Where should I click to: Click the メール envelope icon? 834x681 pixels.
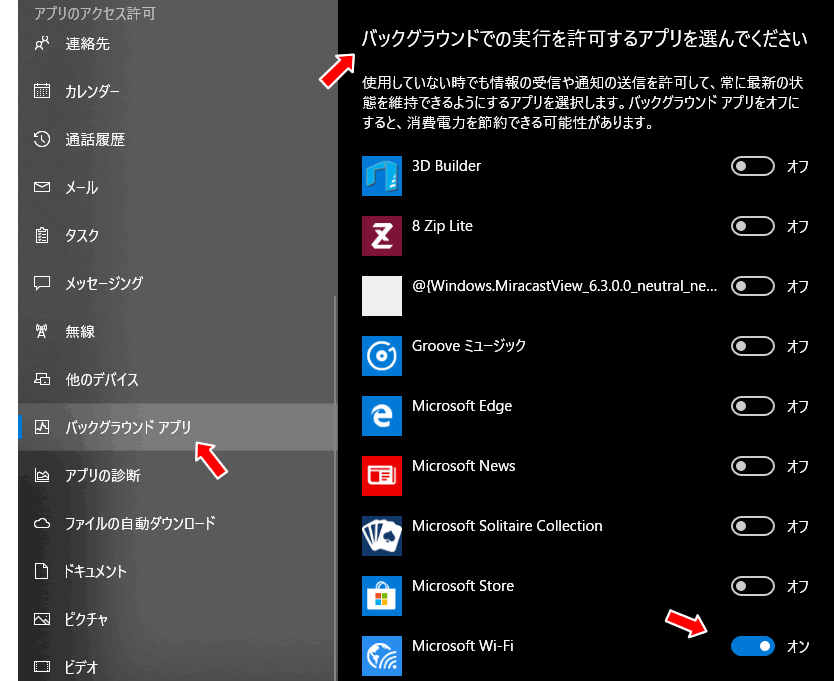coord(41,187)
